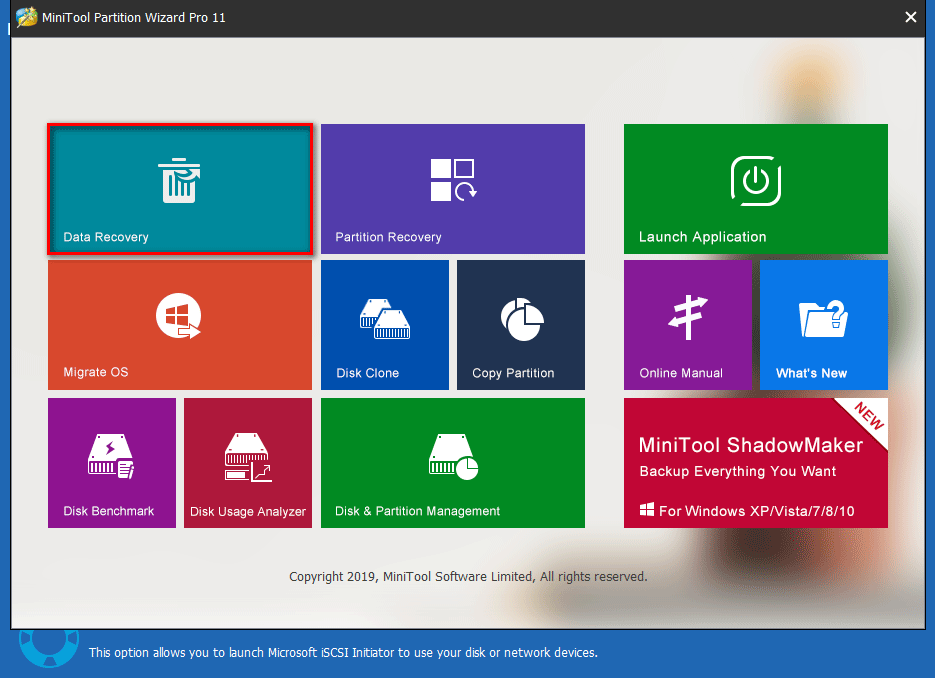Click the "Partition Recovery" tile label
Viewport: 935px width, 678px height.
coord(388,237)
